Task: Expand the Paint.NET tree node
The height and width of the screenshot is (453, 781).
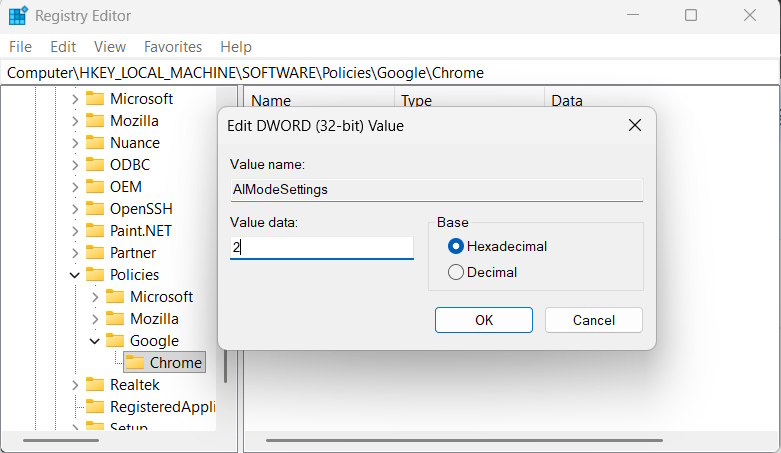Action: click(x=75, y=230)
